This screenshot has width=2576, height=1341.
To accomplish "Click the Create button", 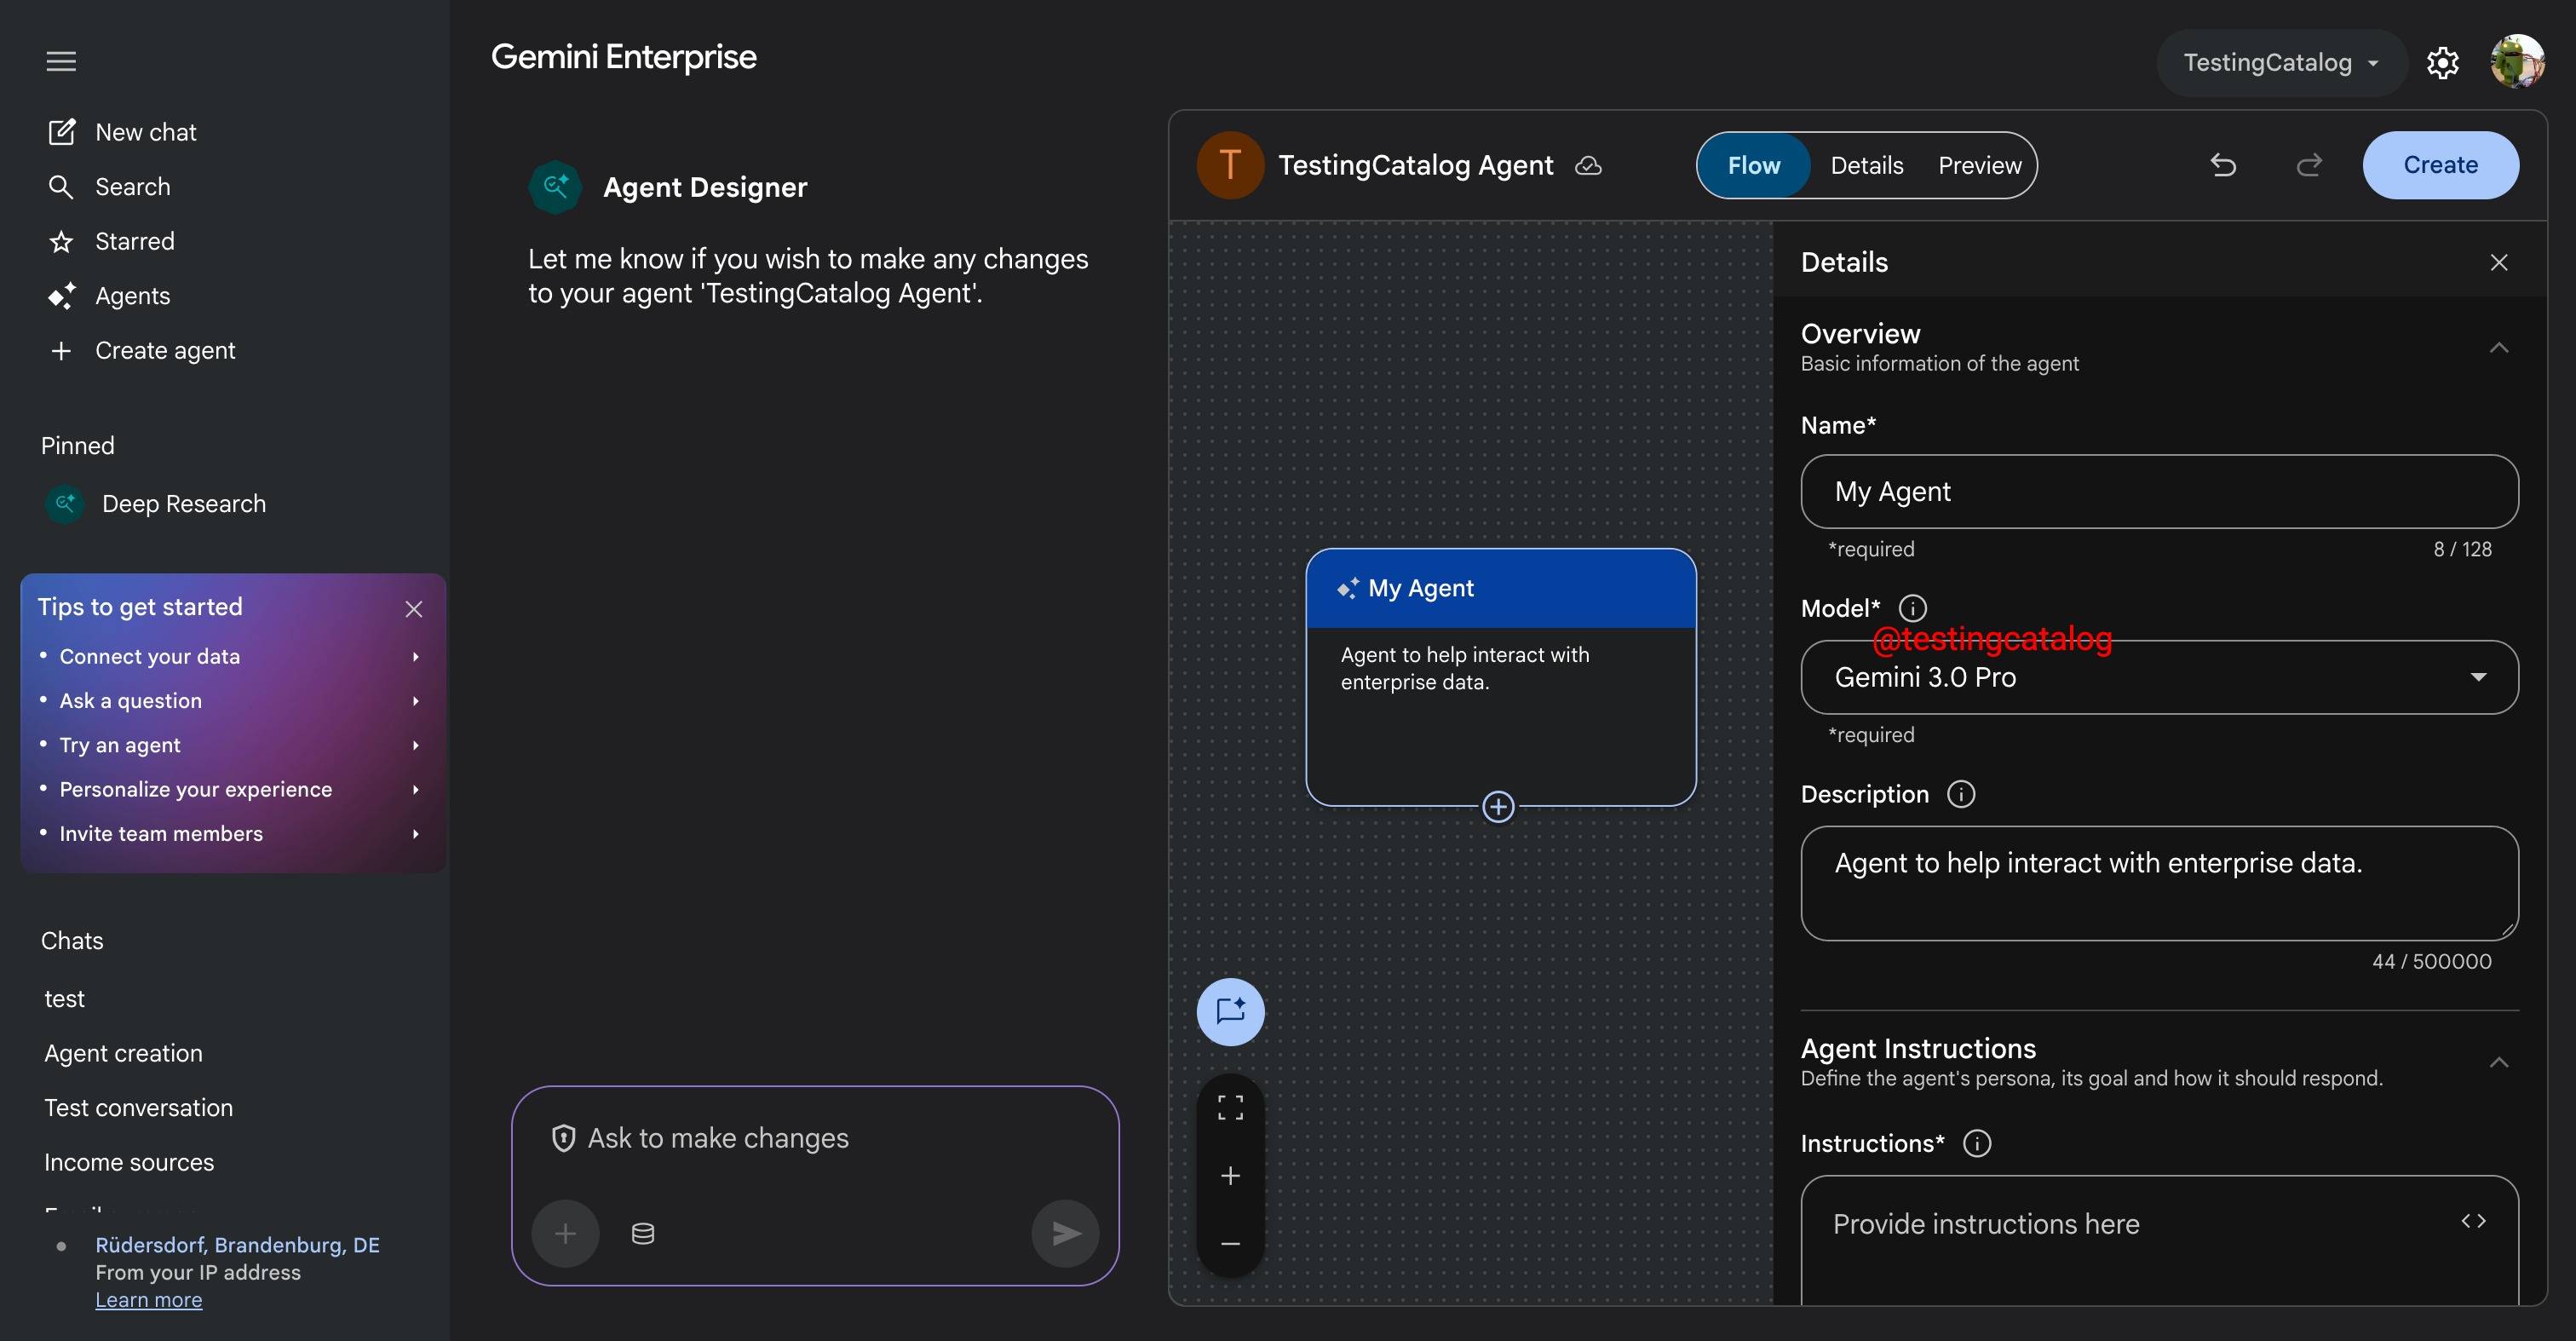I will pyautogui.click(x=2439, y=165).
